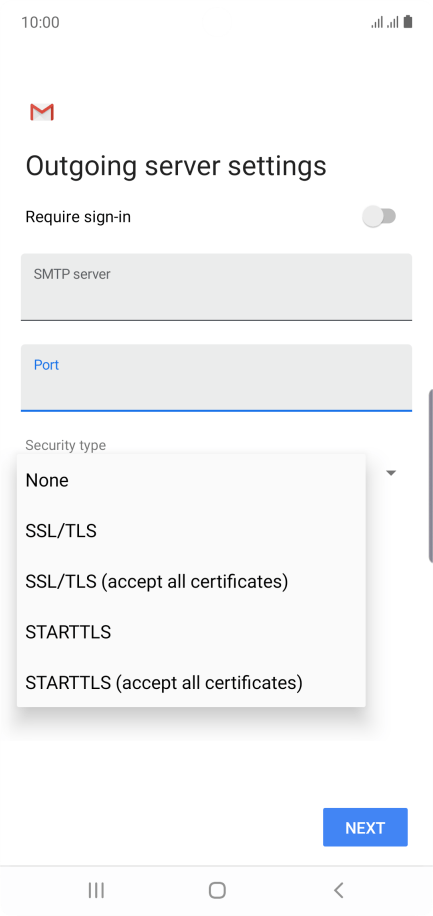Choose SSL/TLS security option
Image resolution: width=433 pixels, height=916 pixels.
(x=191, y=530)
